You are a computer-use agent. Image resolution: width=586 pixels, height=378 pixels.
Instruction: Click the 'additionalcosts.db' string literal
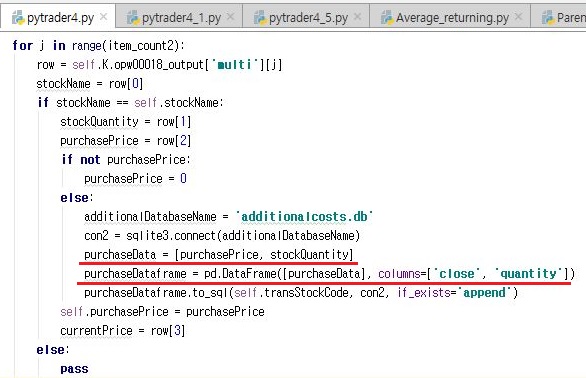[304, 217]
